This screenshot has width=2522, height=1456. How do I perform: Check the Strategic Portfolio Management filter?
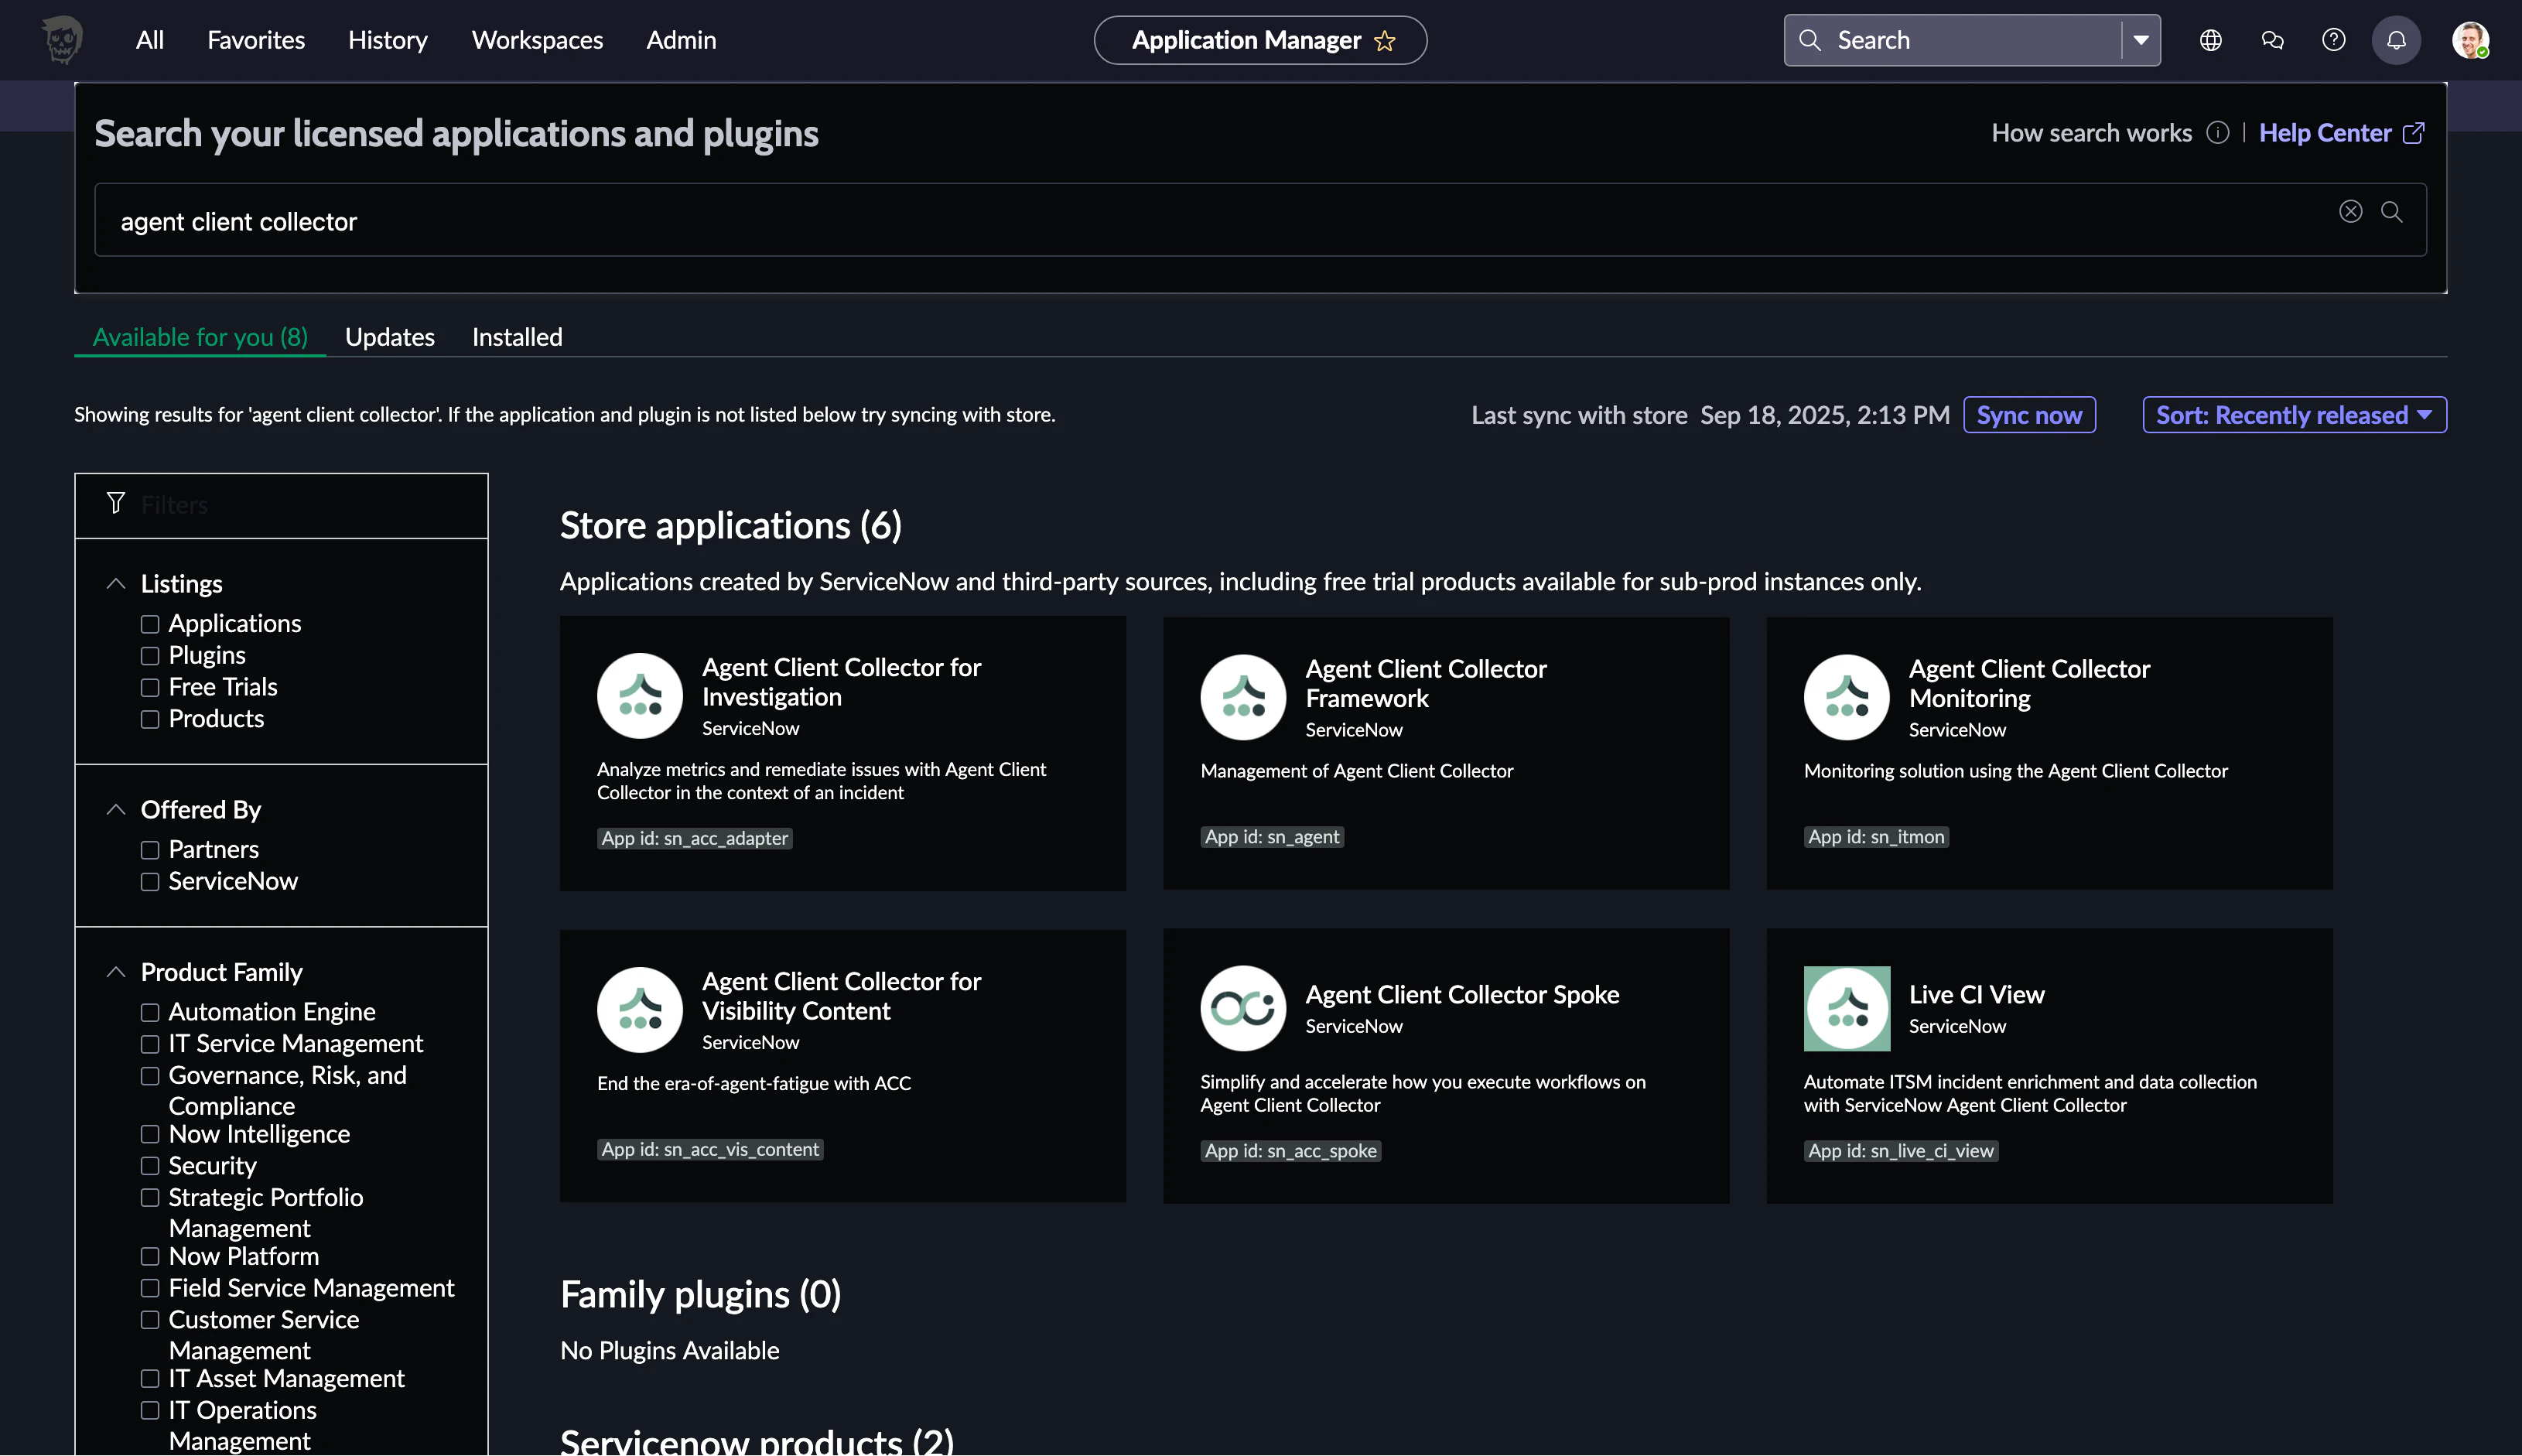point(150,1198)
